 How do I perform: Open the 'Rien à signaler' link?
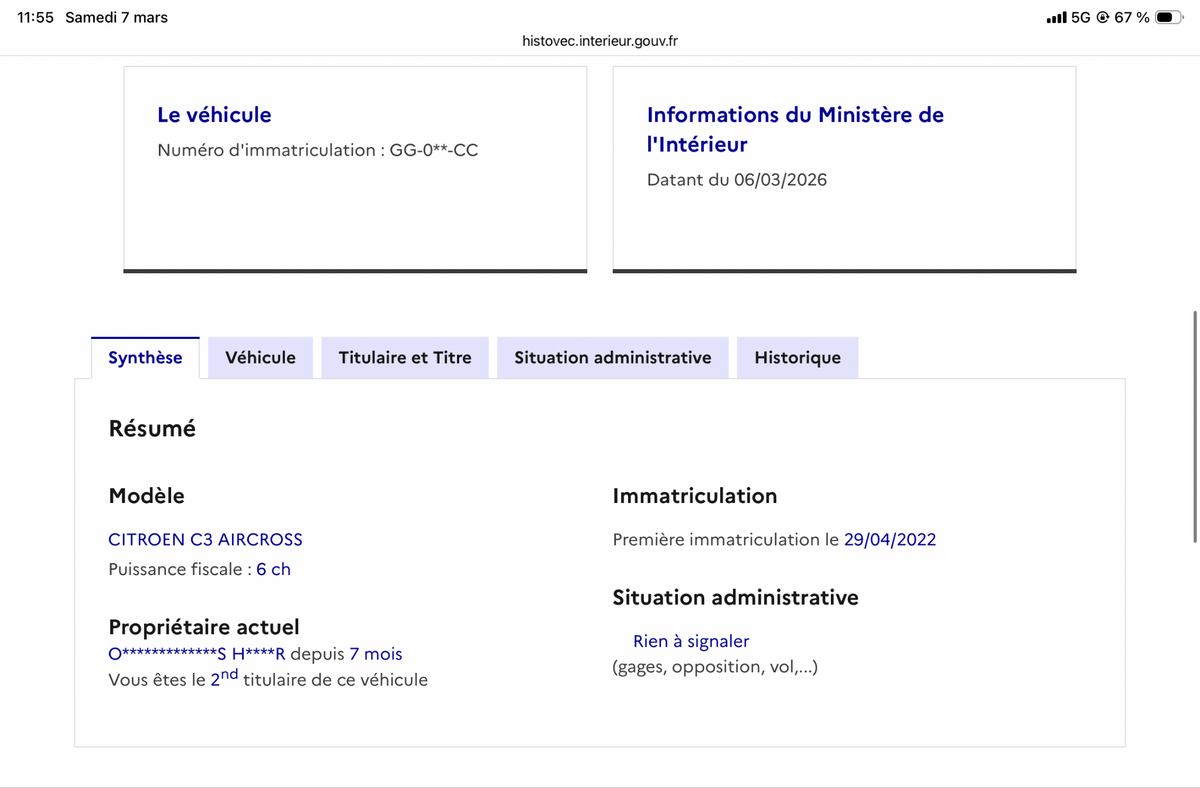coord(690,641)
